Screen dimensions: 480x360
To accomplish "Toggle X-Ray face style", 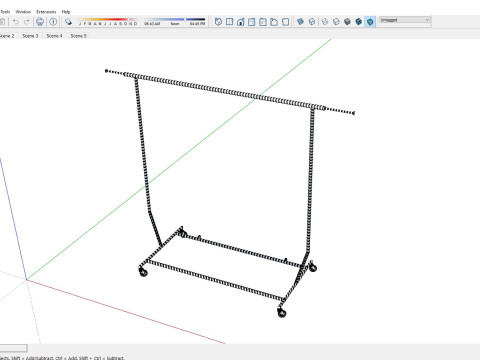I will [x=300, y=22].
